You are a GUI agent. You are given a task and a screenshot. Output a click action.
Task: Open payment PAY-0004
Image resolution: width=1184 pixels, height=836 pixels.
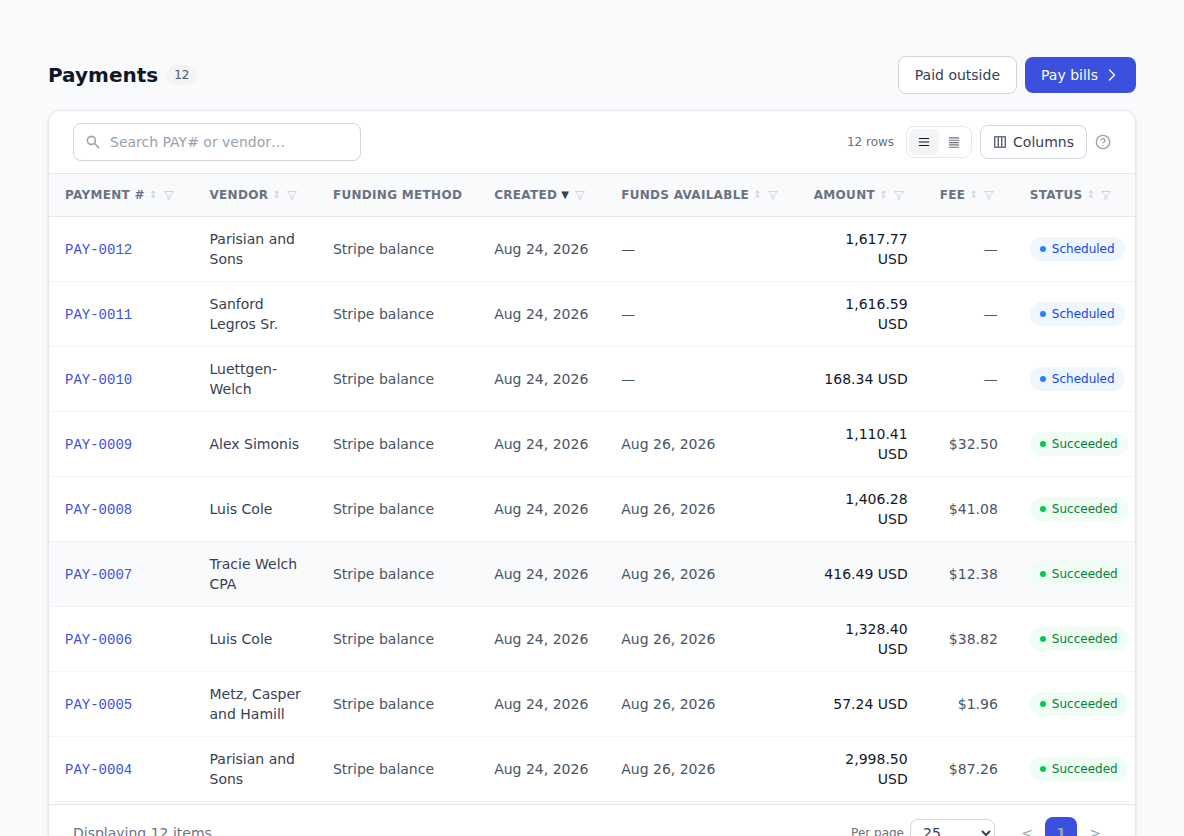pyautogui.click(x=98, y=769)
